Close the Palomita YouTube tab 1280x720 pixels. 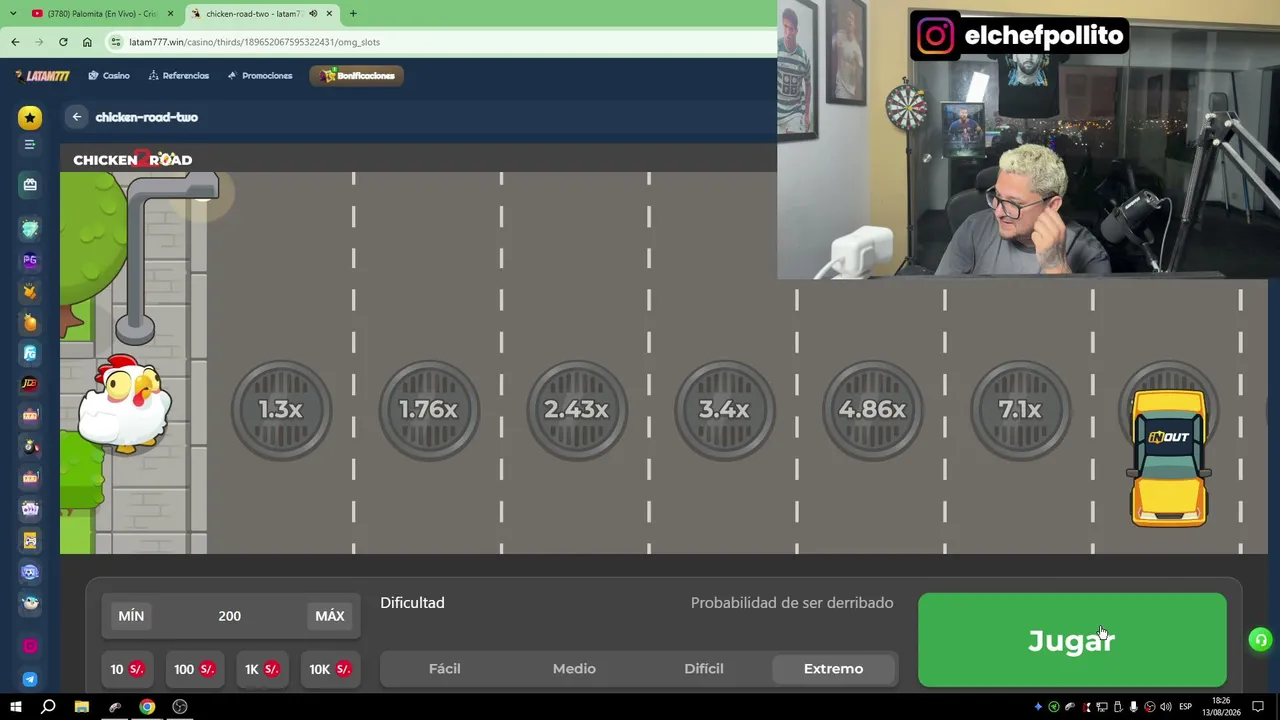click(x=171, y=14)
